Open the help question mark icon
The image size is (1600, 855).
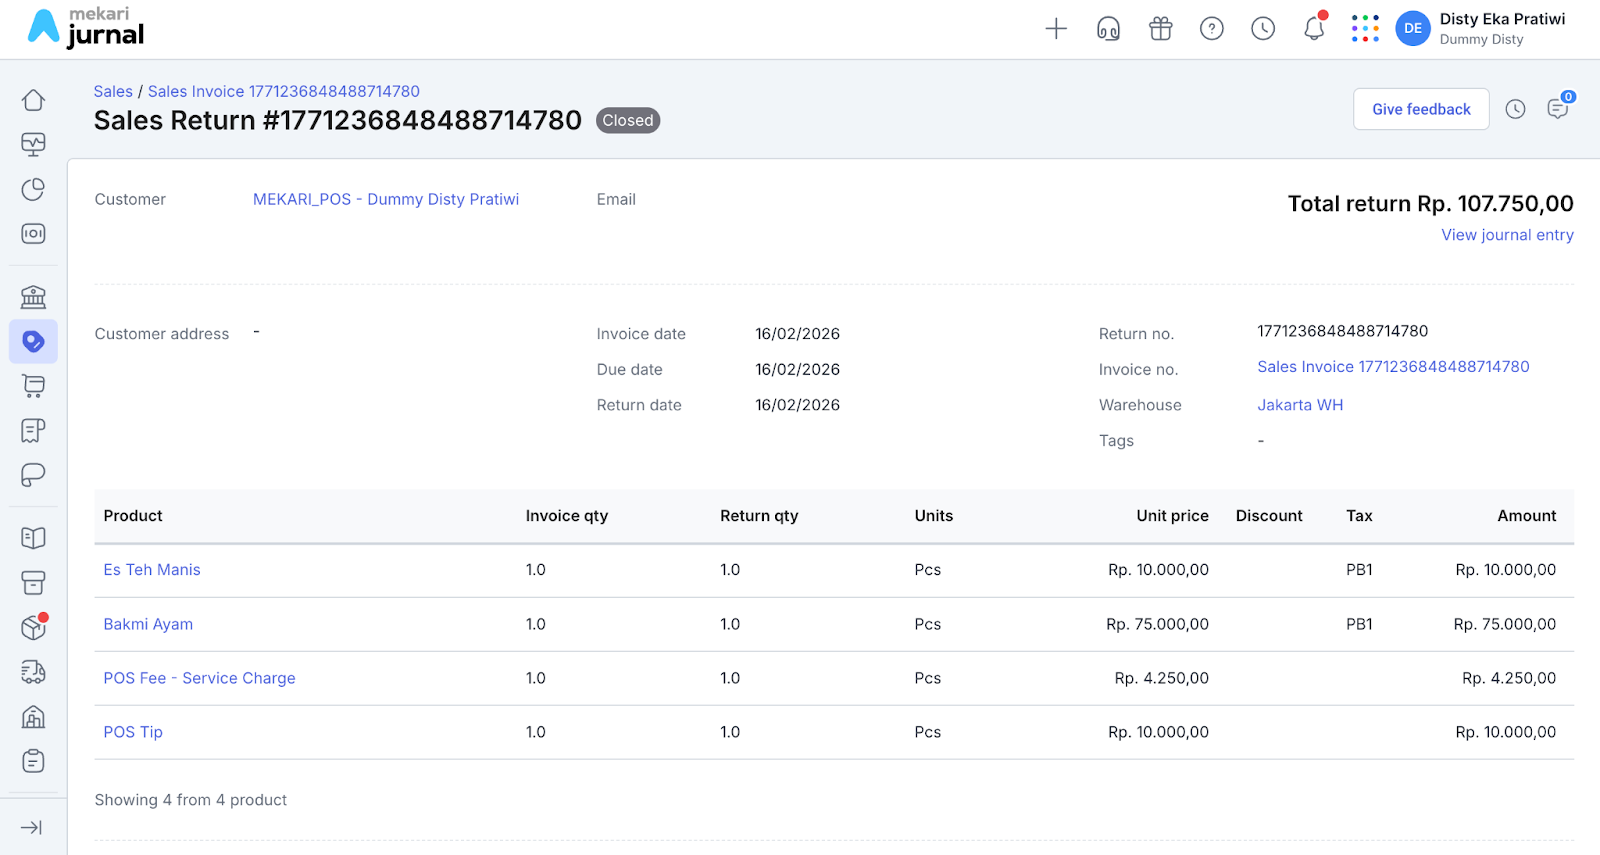1212,29
